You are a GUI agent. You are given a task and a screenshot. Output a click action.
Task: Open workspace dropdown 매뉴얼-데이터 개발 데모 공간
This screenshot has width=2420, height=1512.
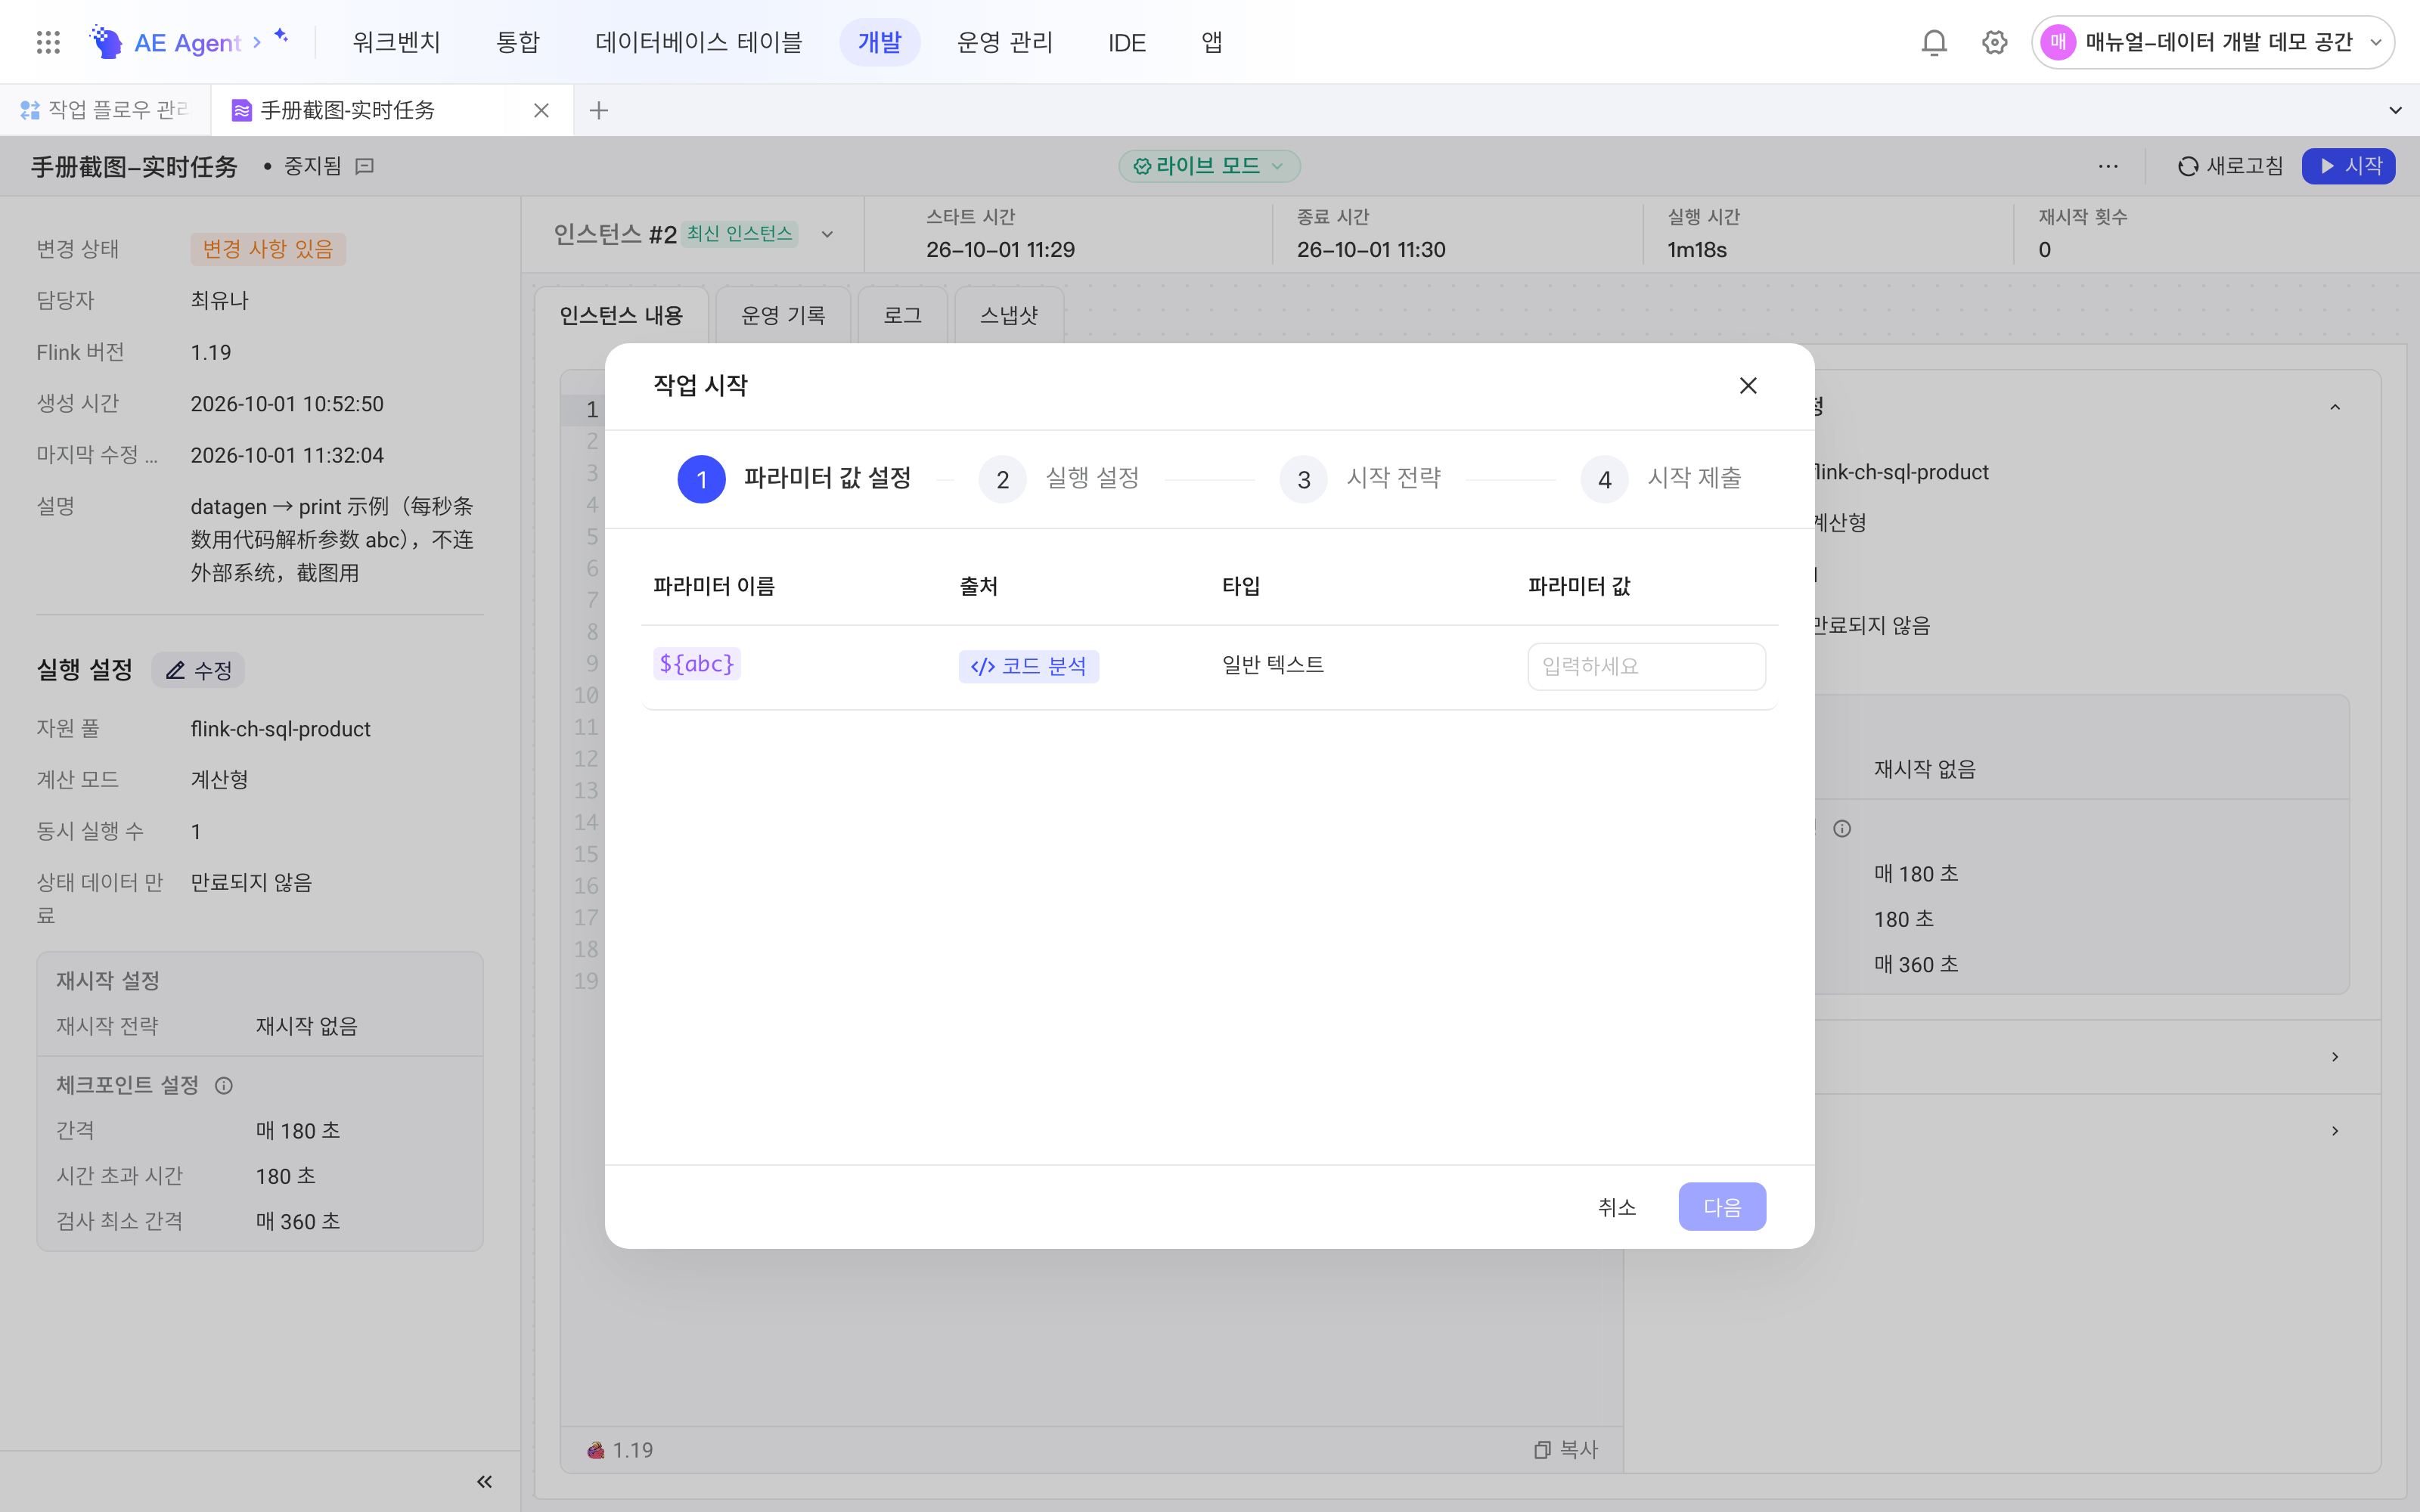(2212, 42)
